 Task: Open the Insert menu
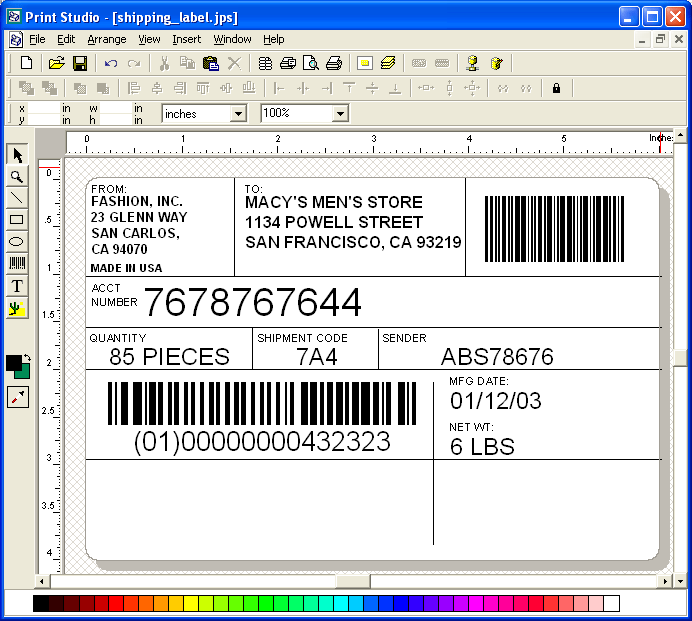[x=187, y=39]
